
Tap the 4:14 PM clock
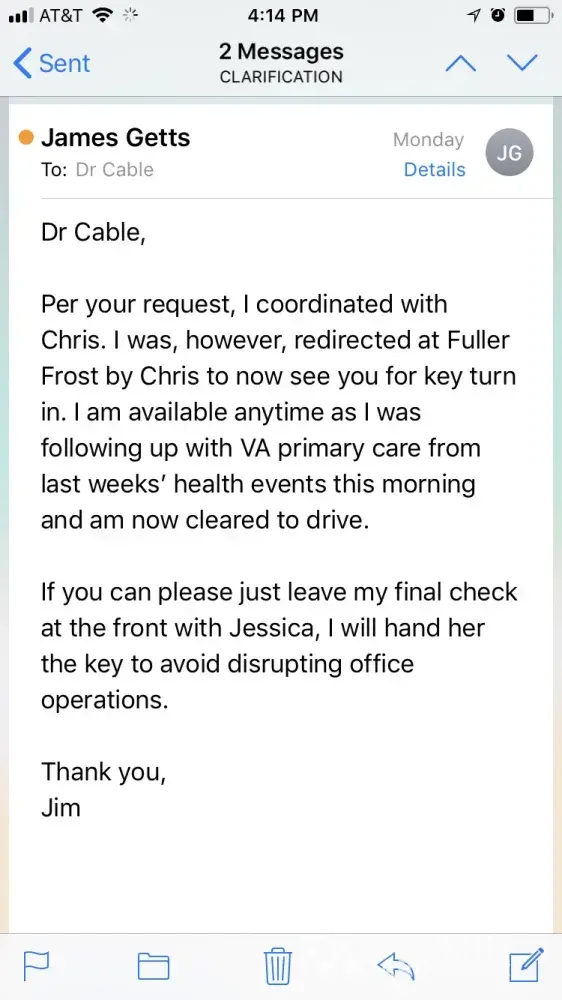283,15
